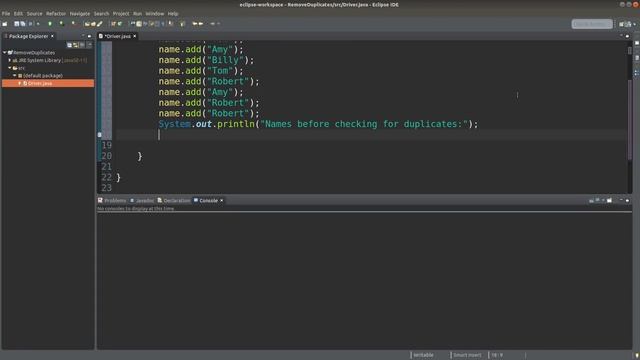Screen dimensions: 640x360
Task: Open the Window menu
Action: click(x=155, y=13)
